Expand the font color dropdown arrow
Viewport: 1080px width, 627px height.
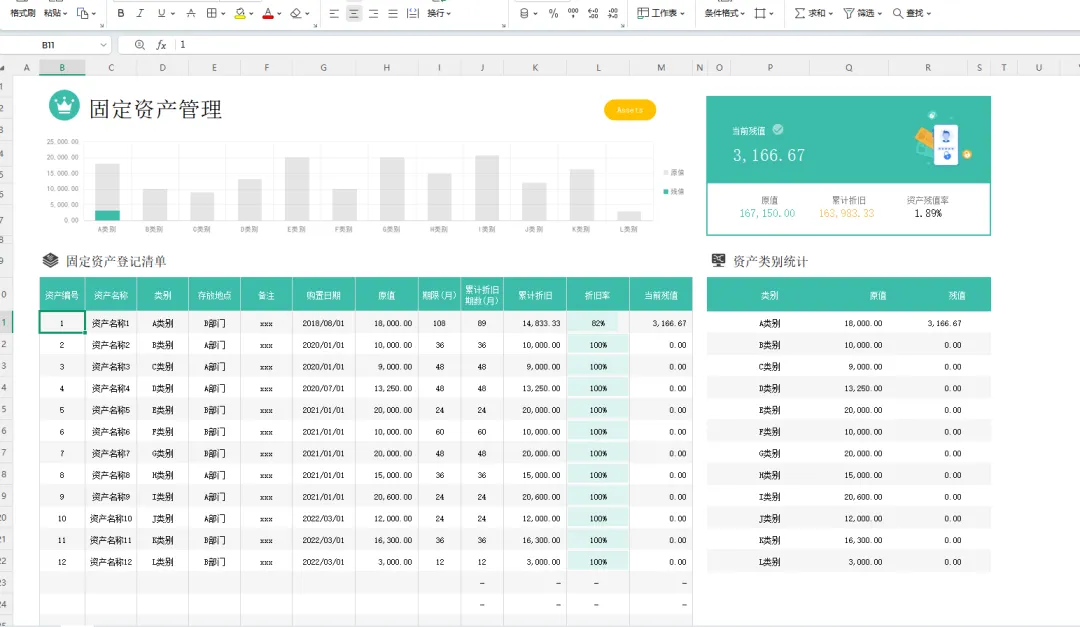279,13
